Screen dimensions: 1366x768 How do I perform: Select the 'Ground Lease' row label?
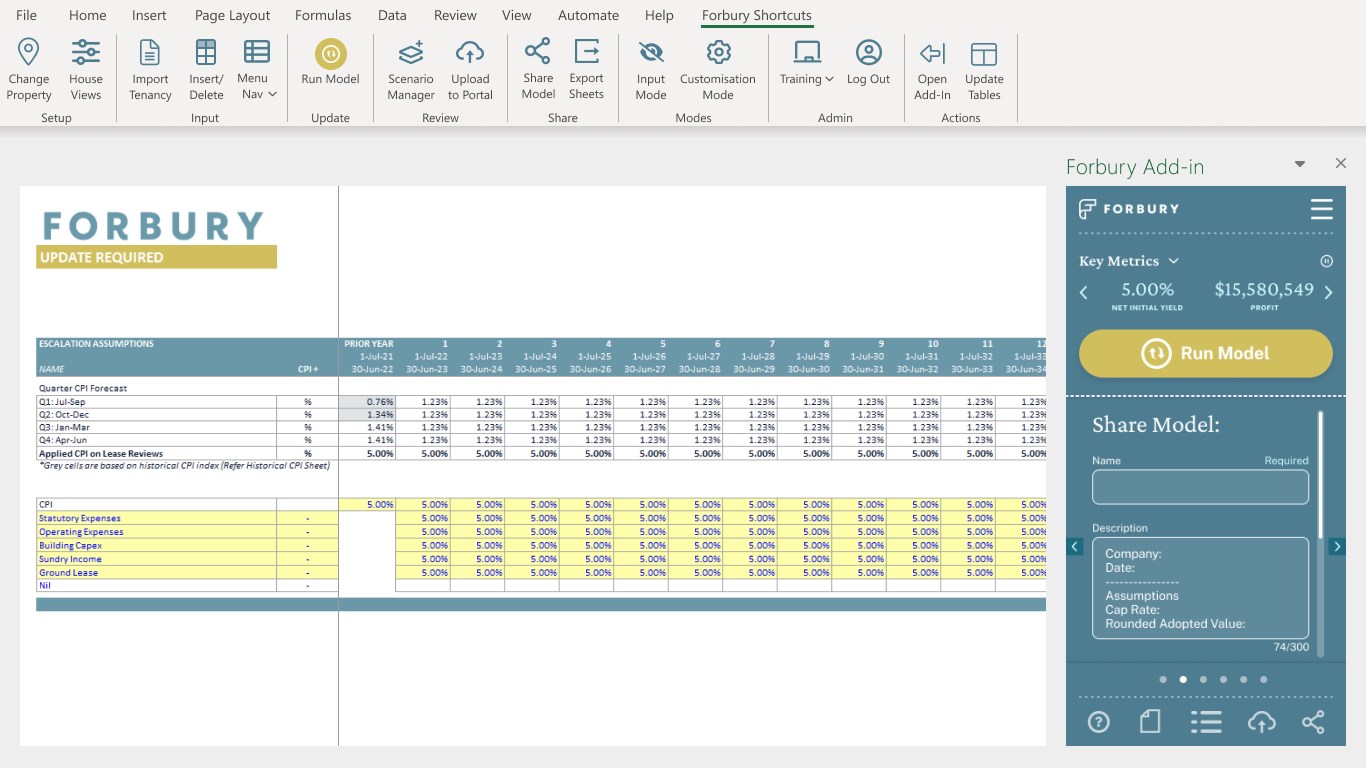coord(156,573)
